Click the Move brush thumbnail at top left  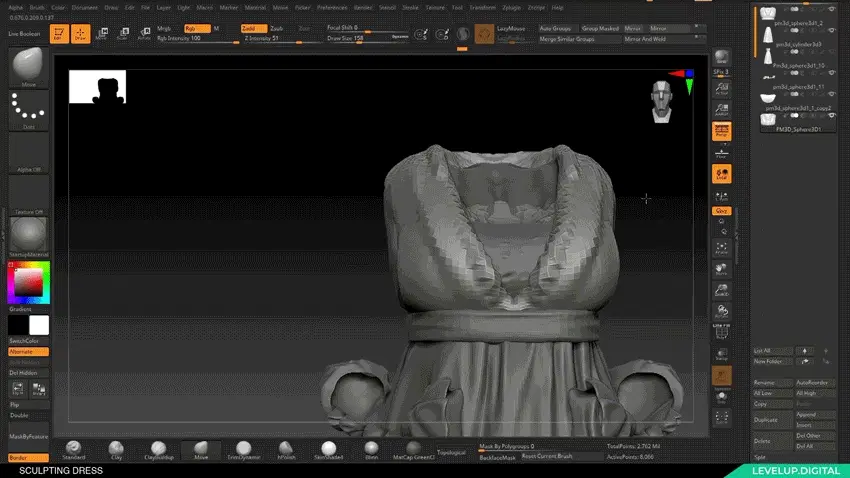(x=28, y=65)
